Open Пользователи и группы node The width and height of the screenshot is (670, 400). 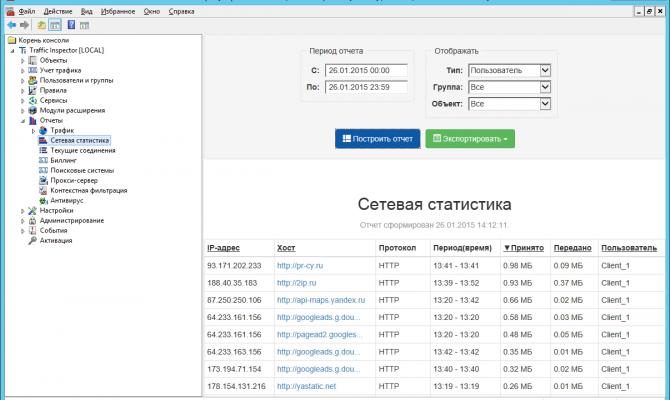pos(76,80)
